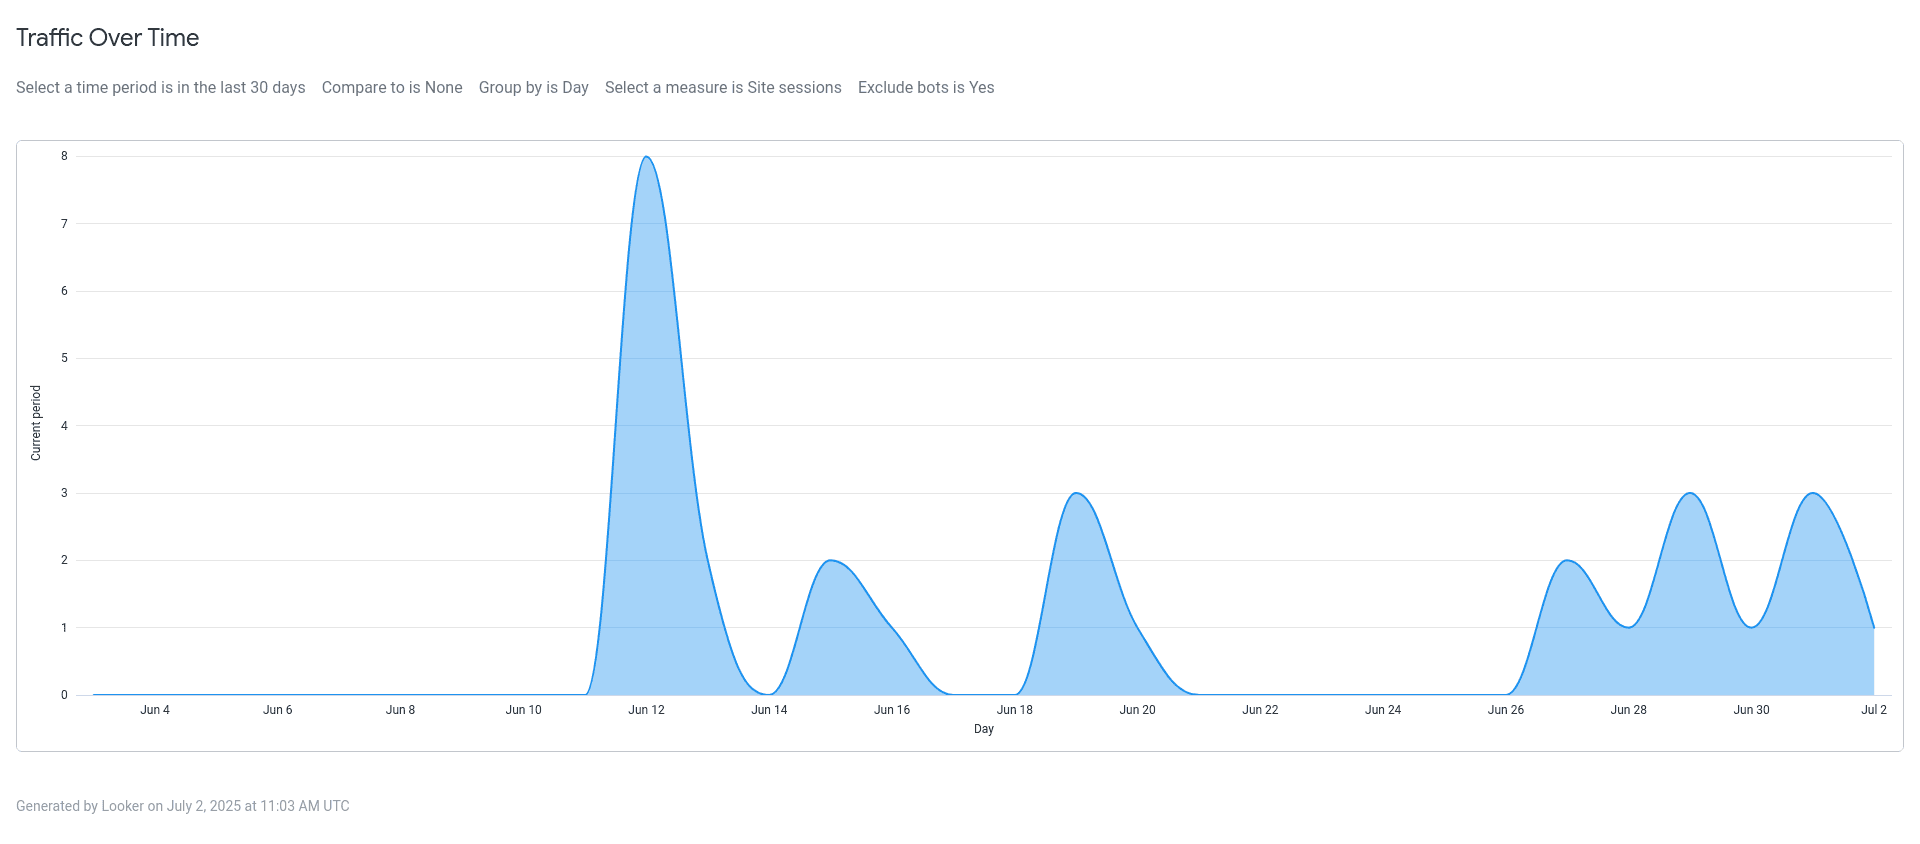Click the y-axis value '0'
The image size is (1920, 844).
(x=64, y=695)
